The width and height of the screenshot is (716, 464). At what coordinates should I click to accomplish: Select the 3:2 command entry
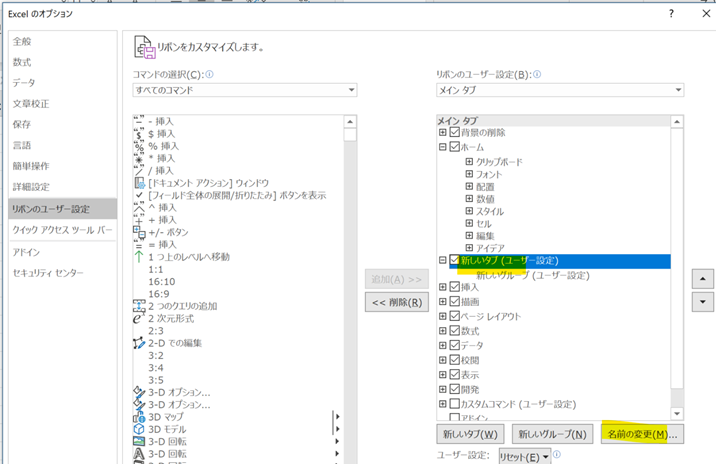pos(156,356)
